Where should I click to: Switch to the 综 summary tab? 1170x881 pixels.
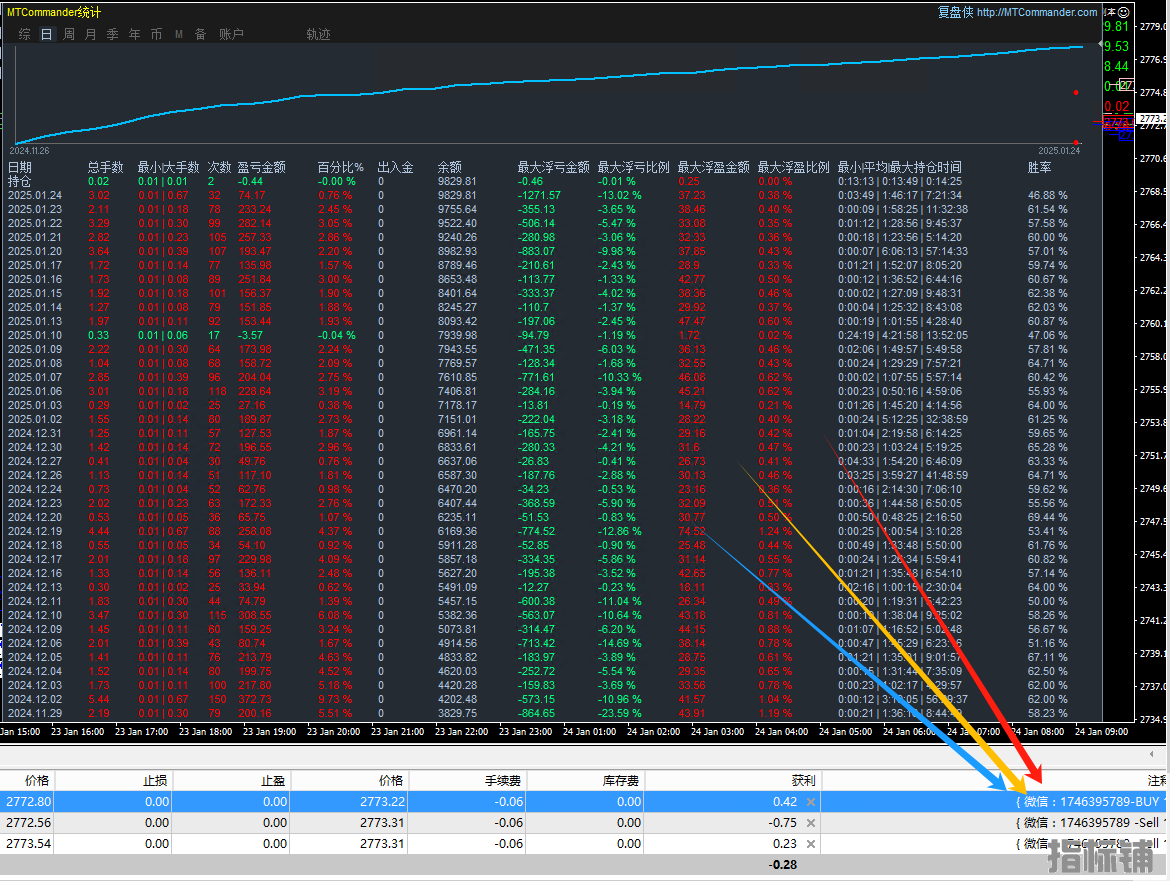point(25,34)
